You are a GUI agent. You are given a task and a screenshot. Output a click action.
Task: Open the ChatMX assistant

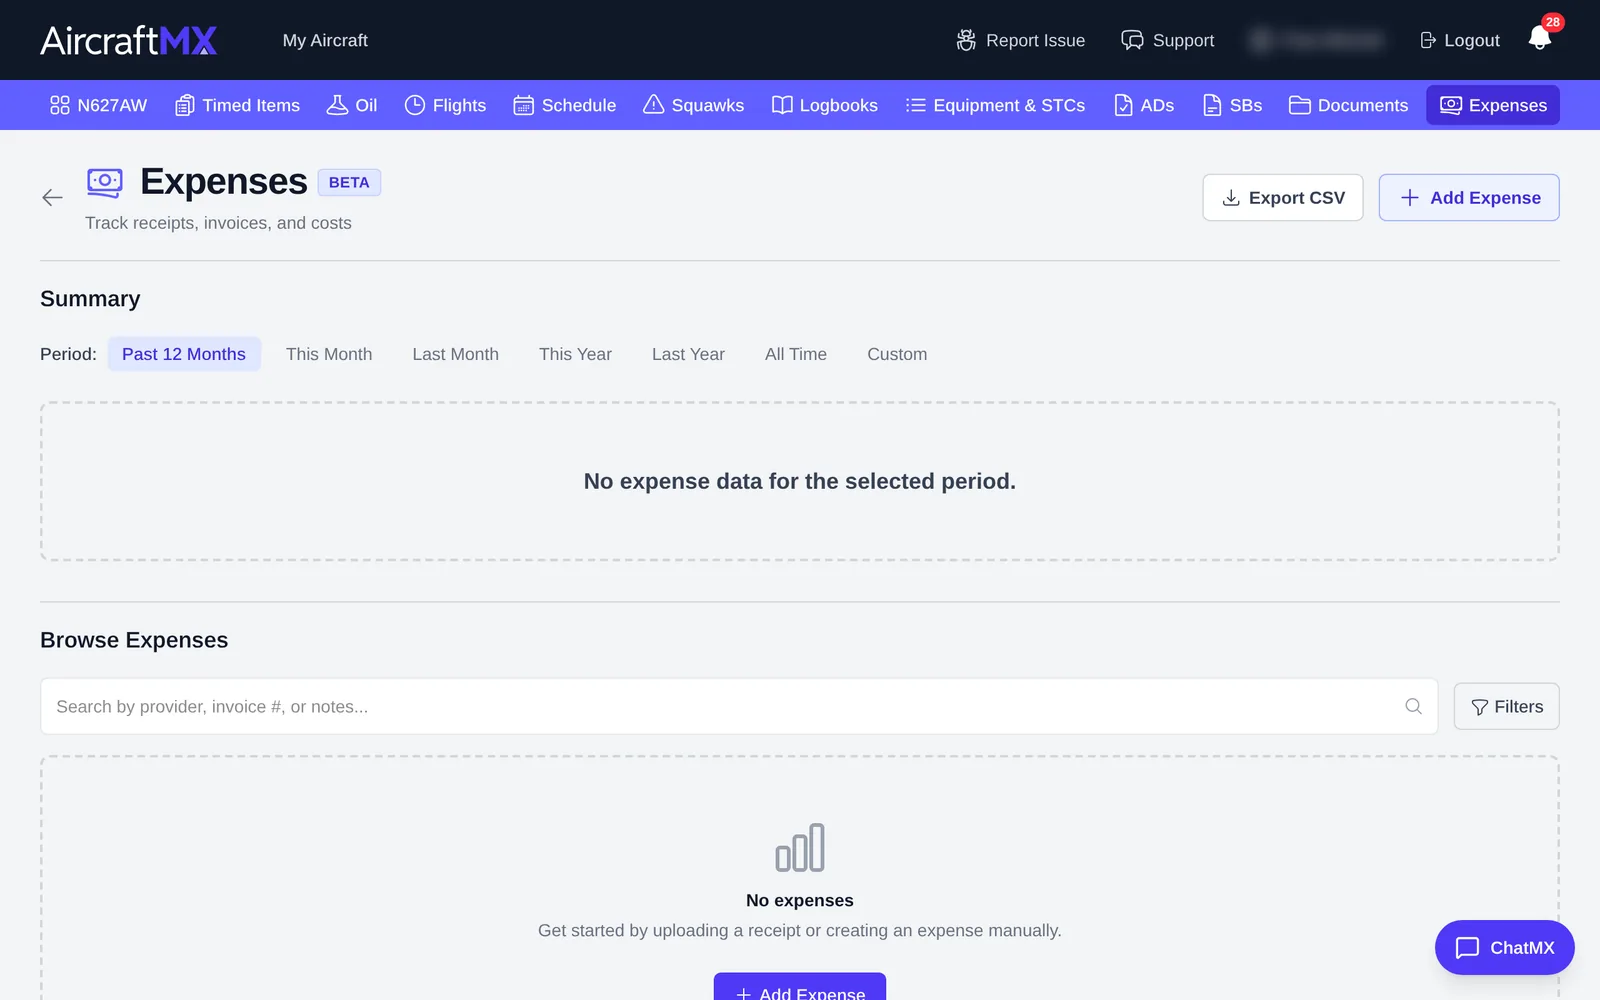coord(1505,947)
